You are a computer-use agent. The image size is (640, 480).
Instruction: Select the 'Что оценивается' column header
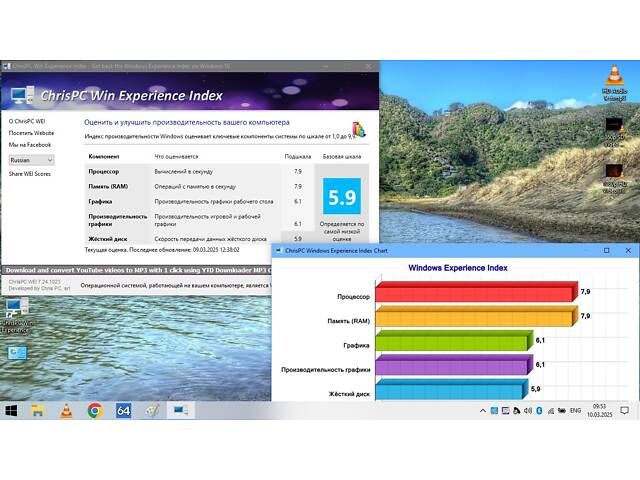[176, 156]
